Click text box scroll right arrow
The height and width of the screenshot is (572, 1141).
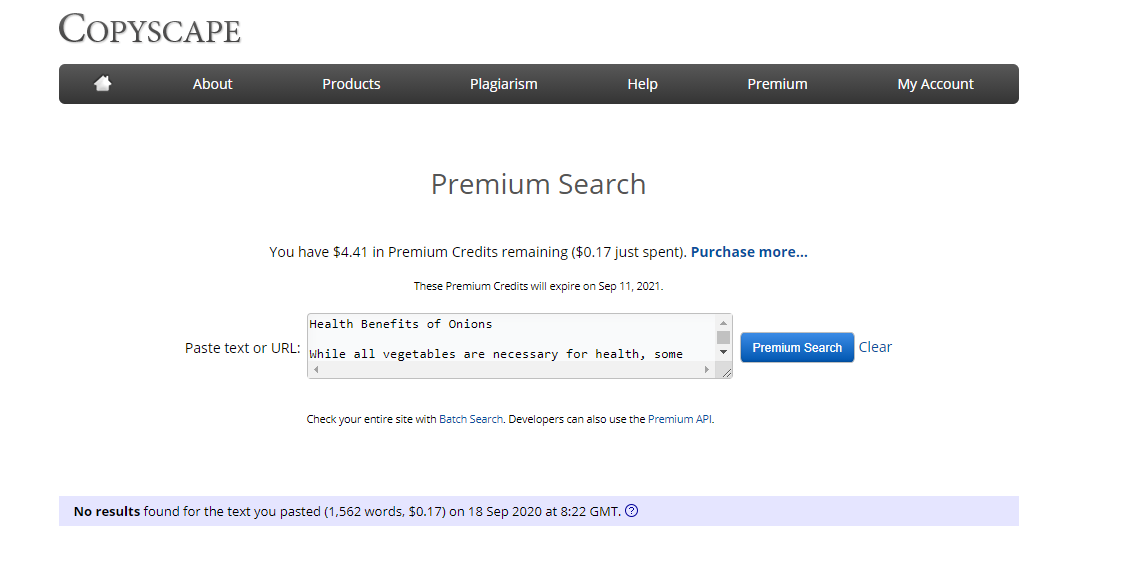tap(707, 370)
